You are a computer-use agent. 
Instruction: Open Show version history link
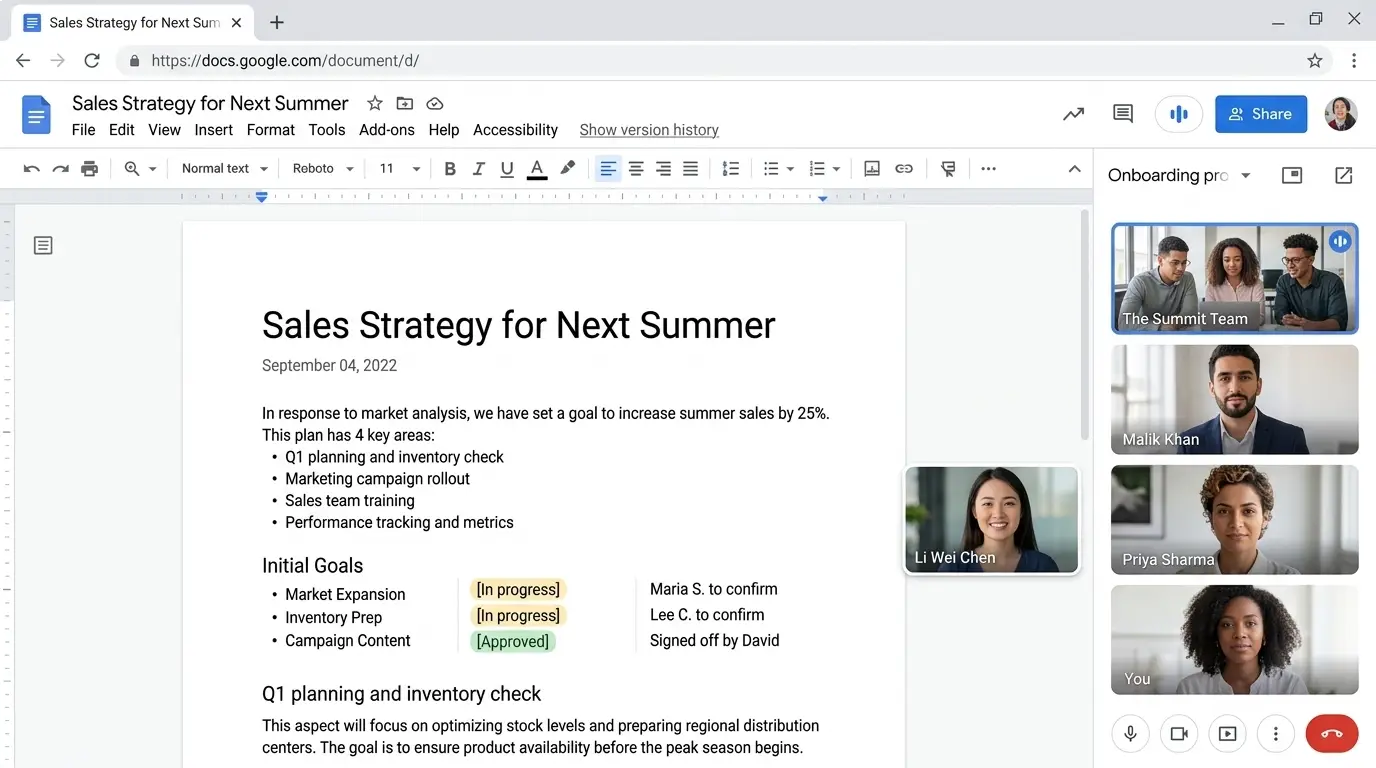[x=649, y=130]
